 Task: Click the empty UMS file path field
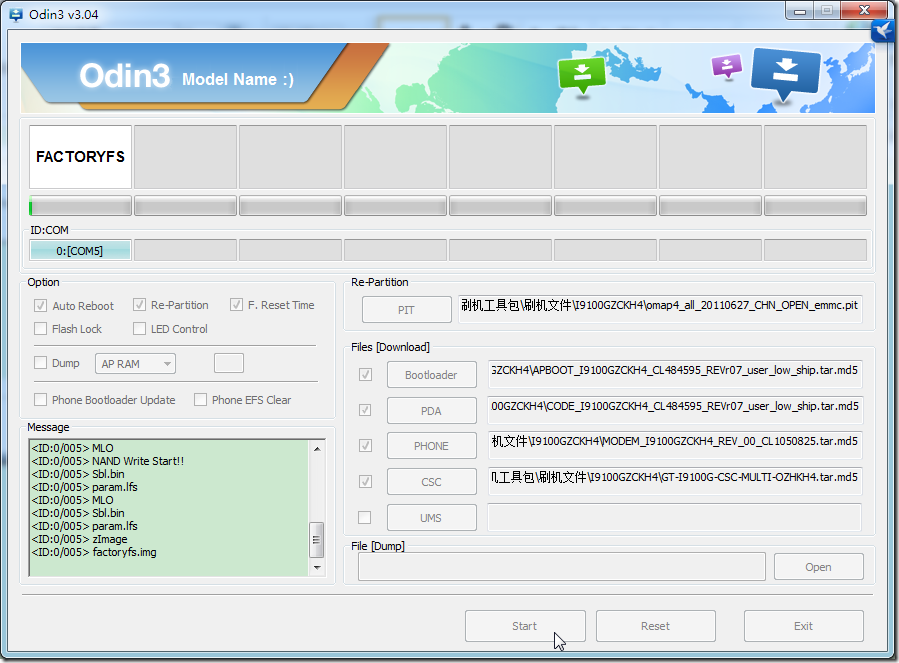[675, 517]
